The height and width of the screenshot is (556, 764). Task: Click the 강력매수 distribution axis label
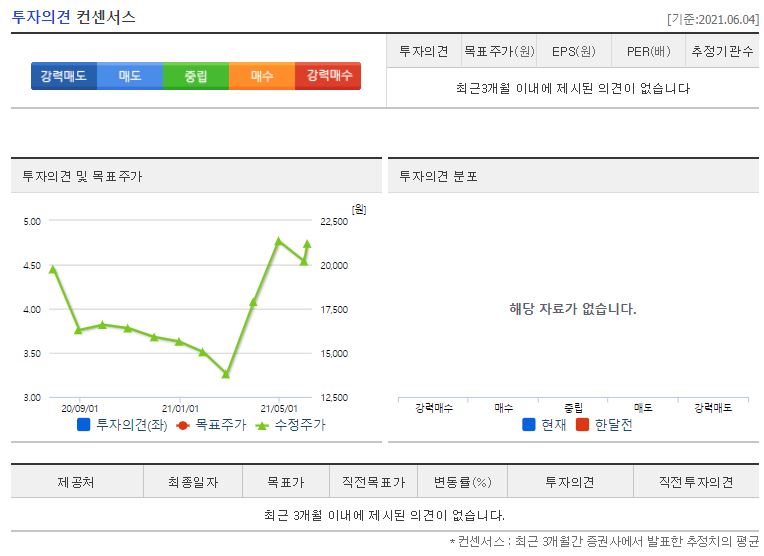tap(434, 407)
